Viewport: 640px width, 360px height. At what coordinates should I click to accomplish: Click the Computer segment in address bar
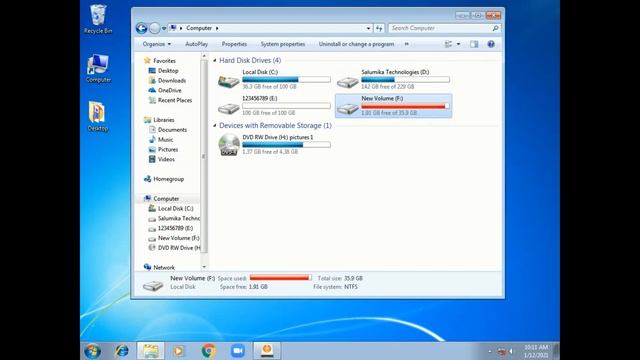click(199, 28)
